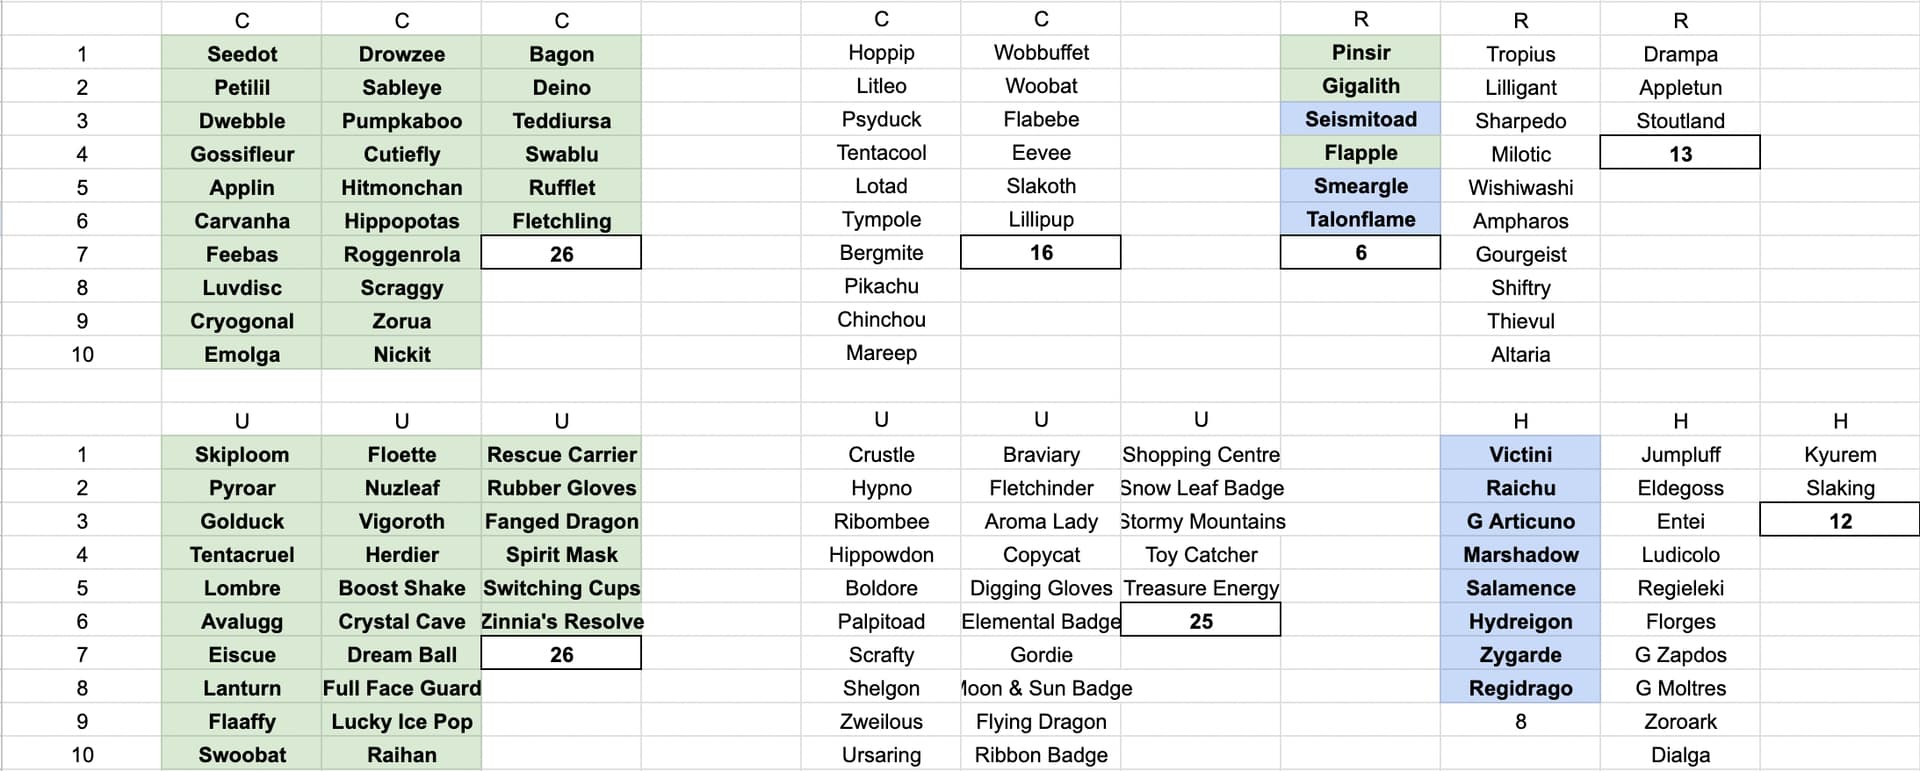The height and width of the screenshot is (771, 1920).
Task: Click the Tropius cell
Action: tap(1520, 54)
